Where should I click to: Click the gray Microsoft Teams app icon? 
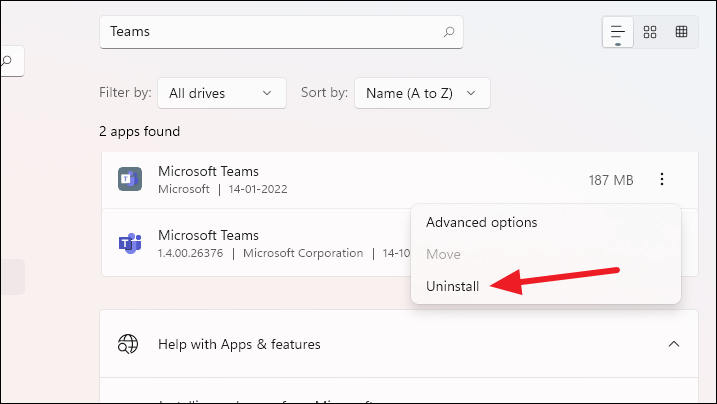(x=130, y=179)
